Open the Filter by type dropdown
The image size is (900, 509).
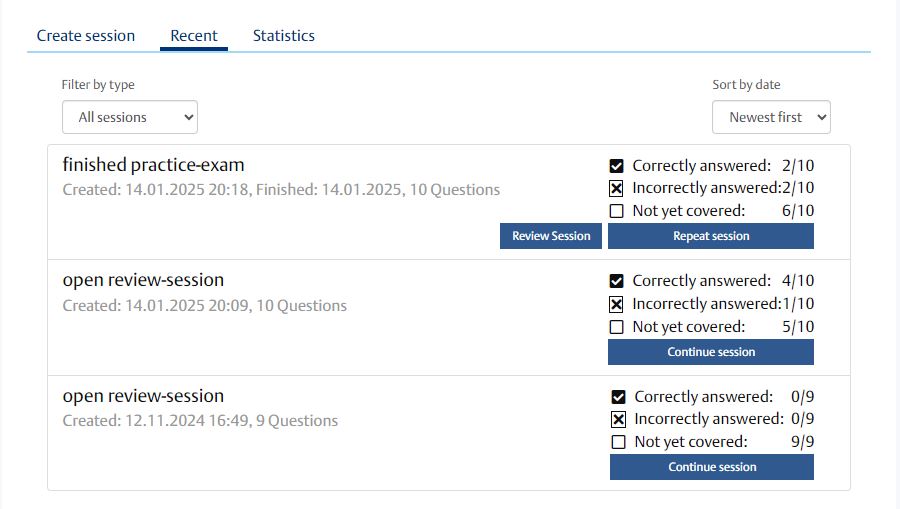pyautogui.click(x=130, y=117)
